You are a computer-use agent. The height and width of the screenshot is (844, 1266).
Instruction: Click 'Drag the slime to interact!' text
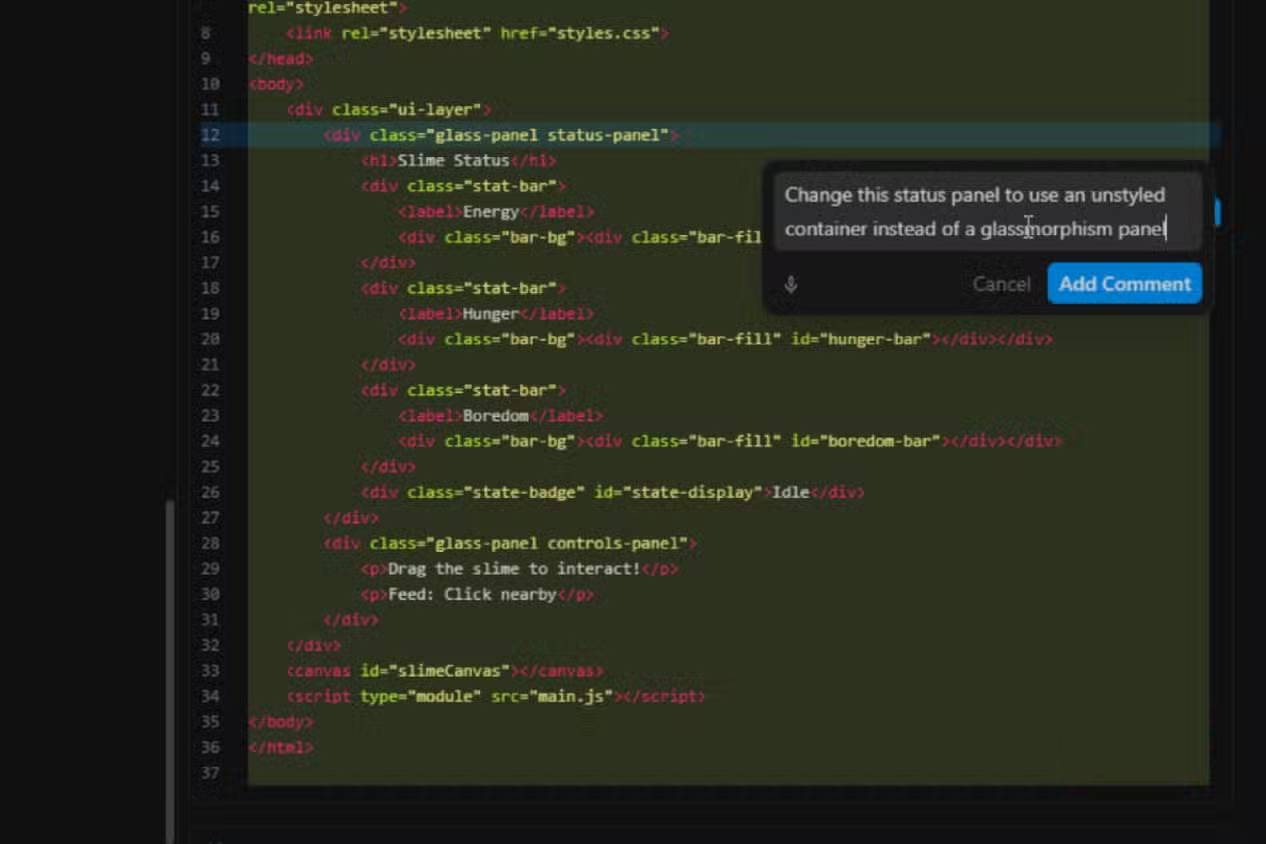click(514, 569)
